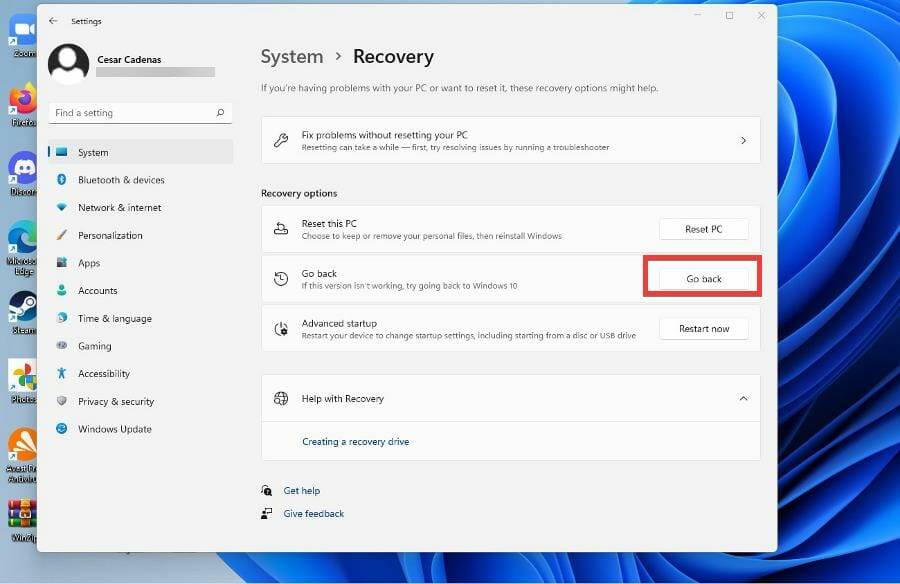
Task: Open Microsoft Edge desktop shortcut
Action: point(22,247)
